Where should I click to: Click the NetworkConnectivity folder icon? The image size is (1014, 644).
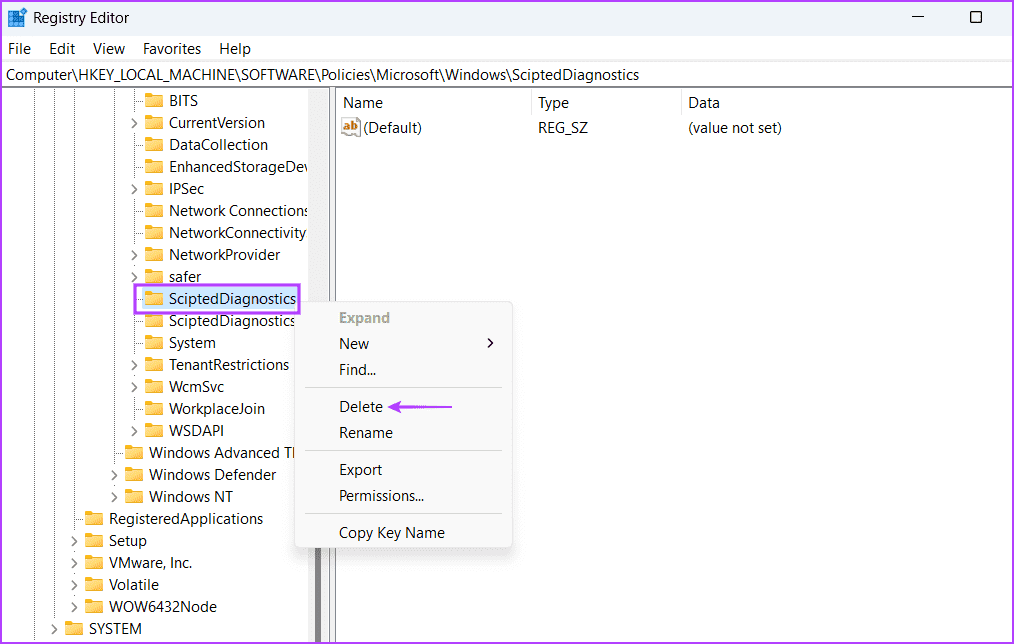[154, 232]
